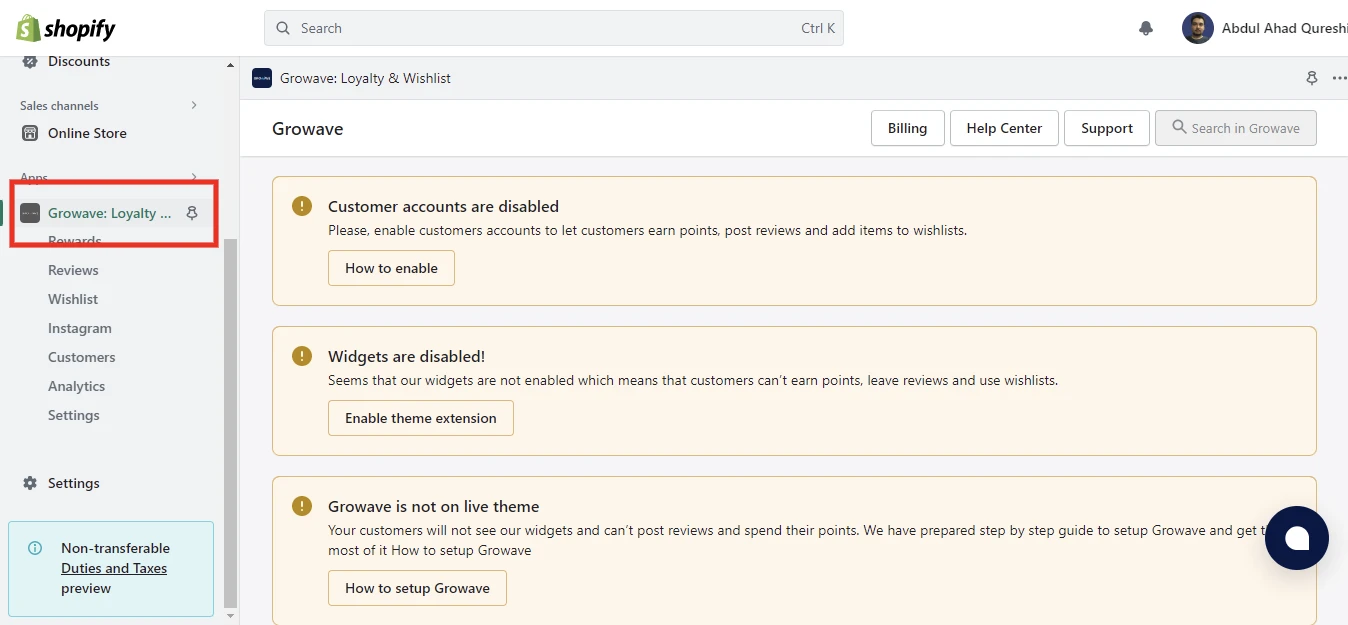The height and width of the screenshot is (625, 1348).
Task: Open the three-dots more actions menu
Action: (x=1340, y=78)
